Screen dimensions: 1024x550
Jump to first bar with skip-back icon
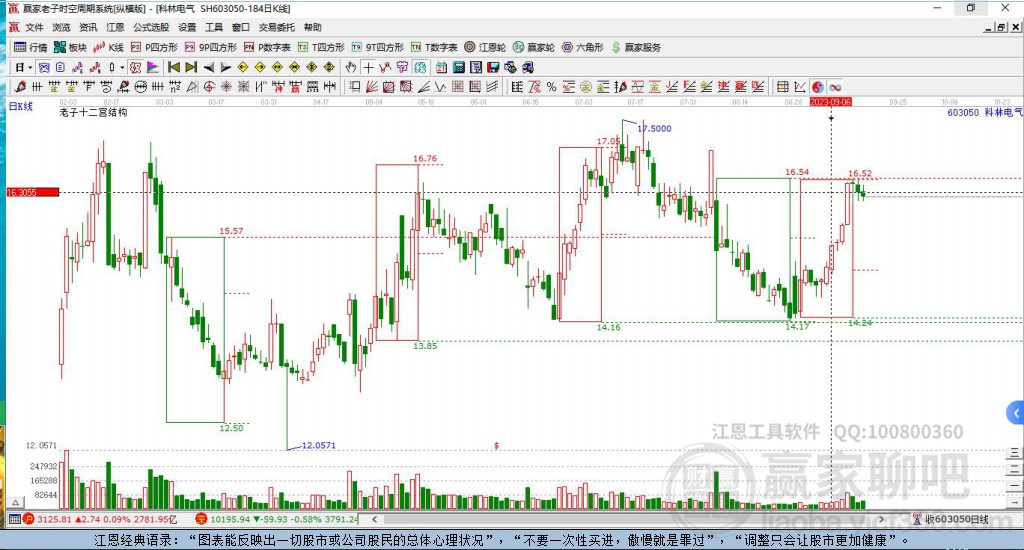pos(174,67)
